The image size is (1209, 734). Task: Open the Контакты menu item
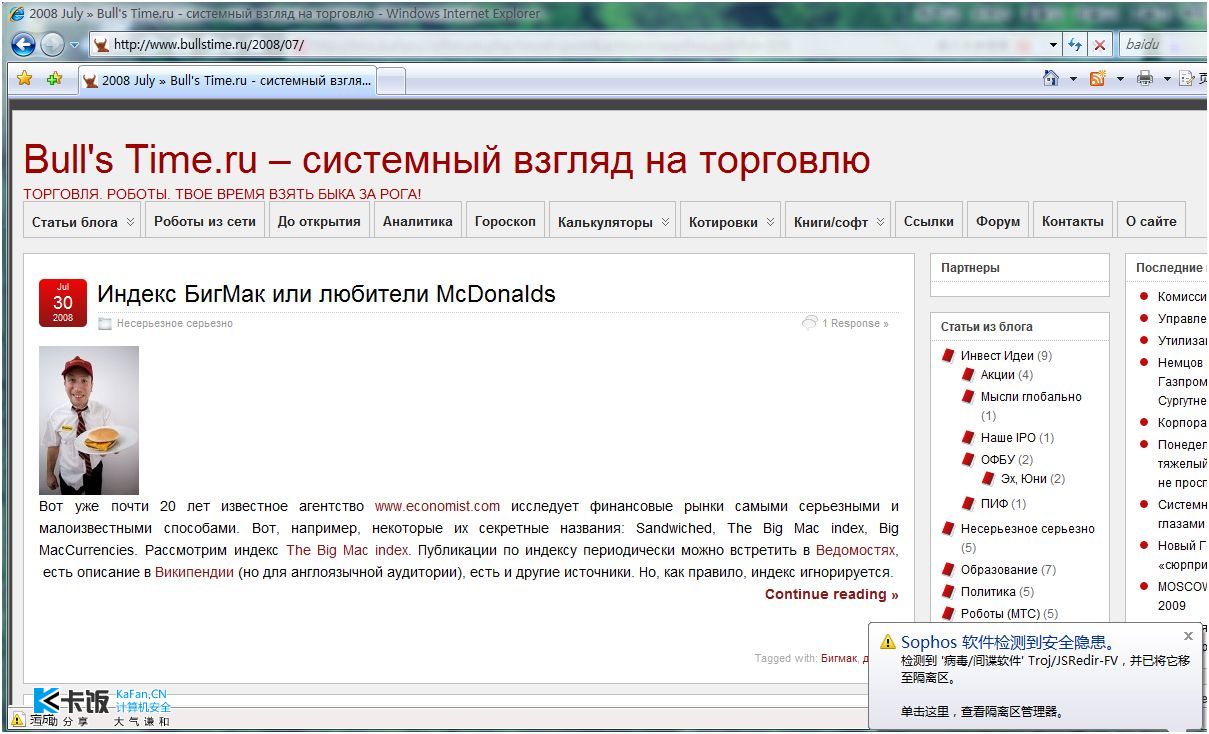click(1073, 221)
